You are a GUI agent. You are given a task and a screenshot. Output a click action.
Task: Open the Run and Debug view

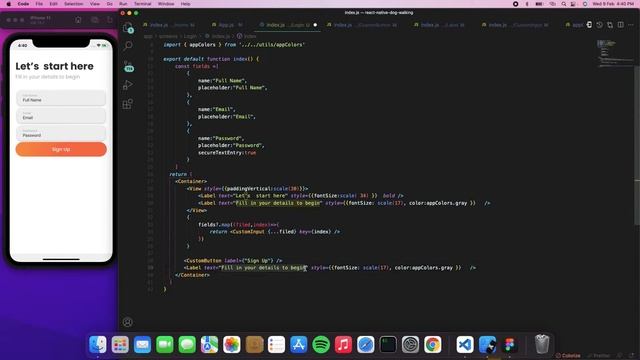(x=128, y=85)
